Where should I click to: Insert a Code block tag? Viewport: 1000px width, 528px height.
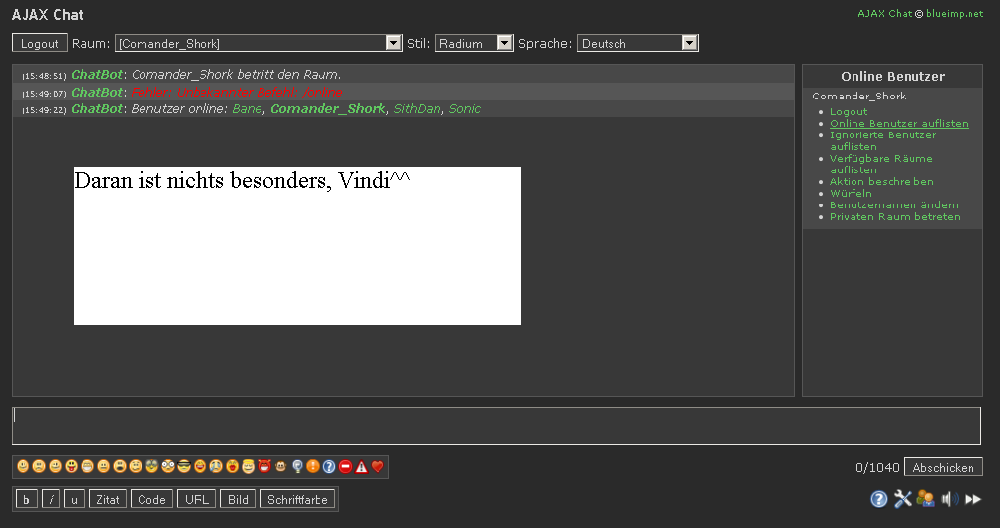pos(152,499)
